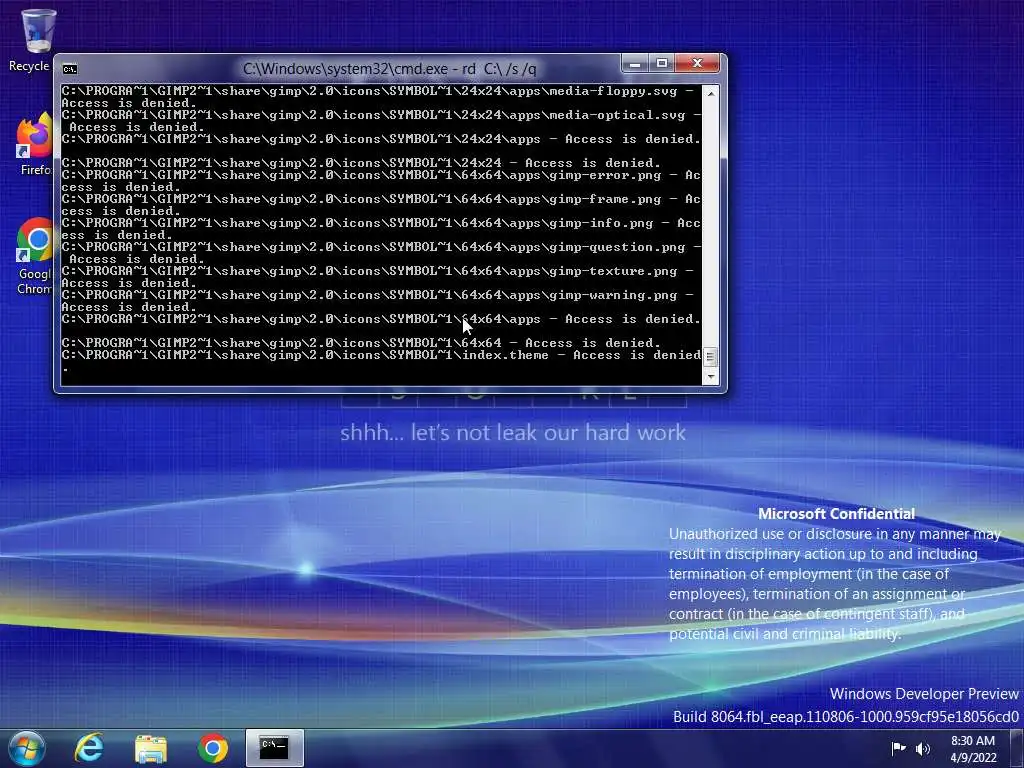Click the console scrollbar down arrow

(x=711, y=377)
